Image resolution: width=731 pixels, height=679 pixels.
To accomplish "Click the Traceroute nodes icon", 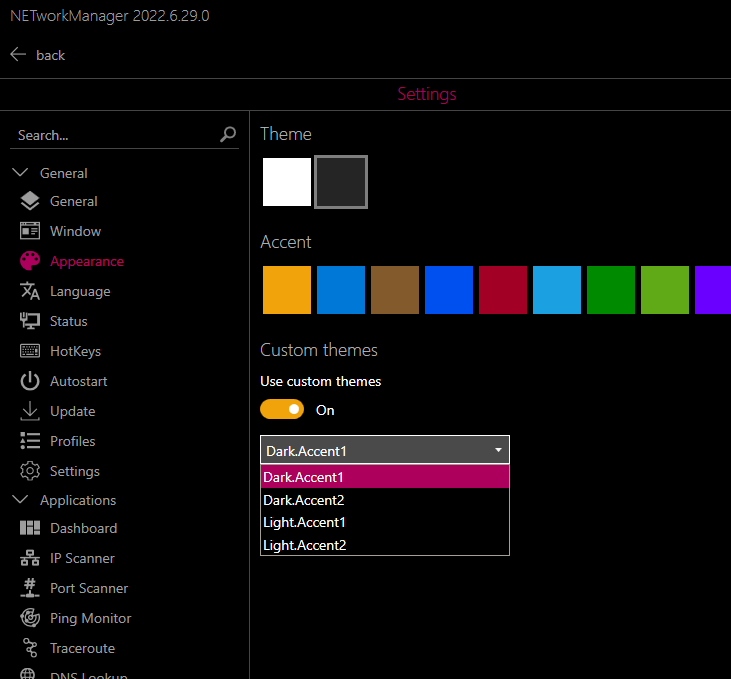I will pyautogui.click(x=30, y=648).
